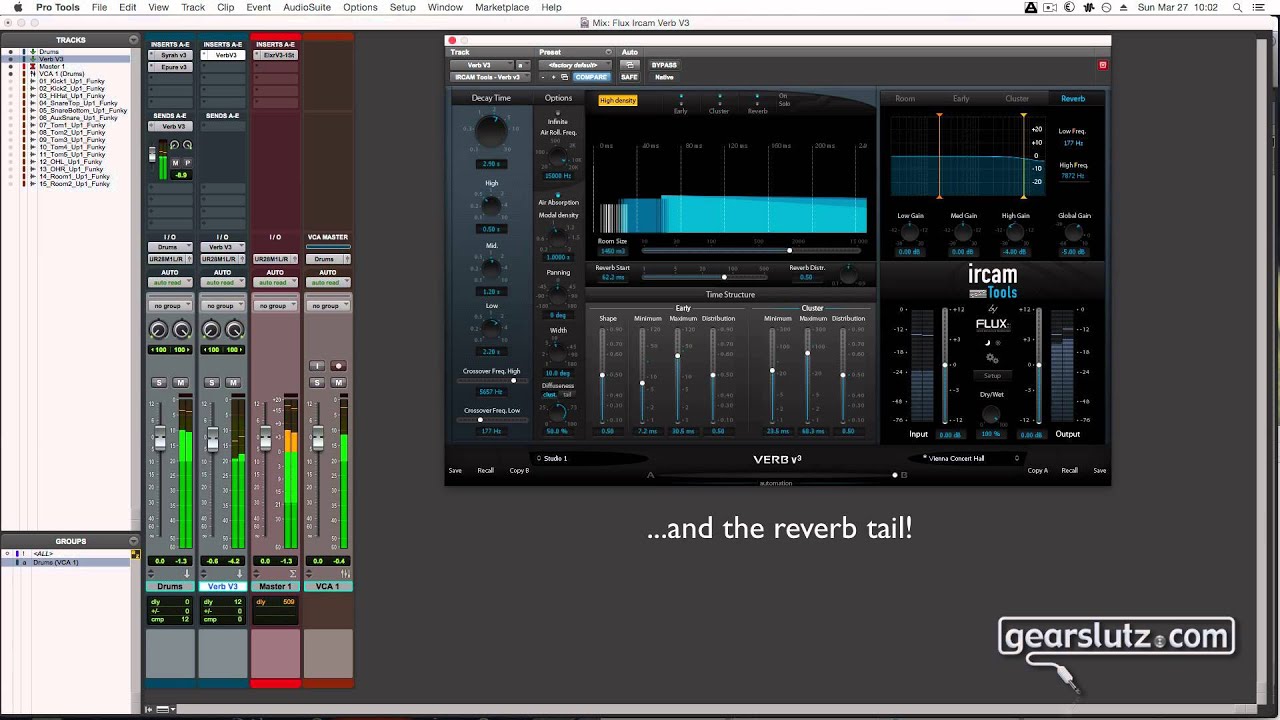1280x720 pixels.
Task: Open Spotlight search in menu bar
Action: coord(1239,7)
